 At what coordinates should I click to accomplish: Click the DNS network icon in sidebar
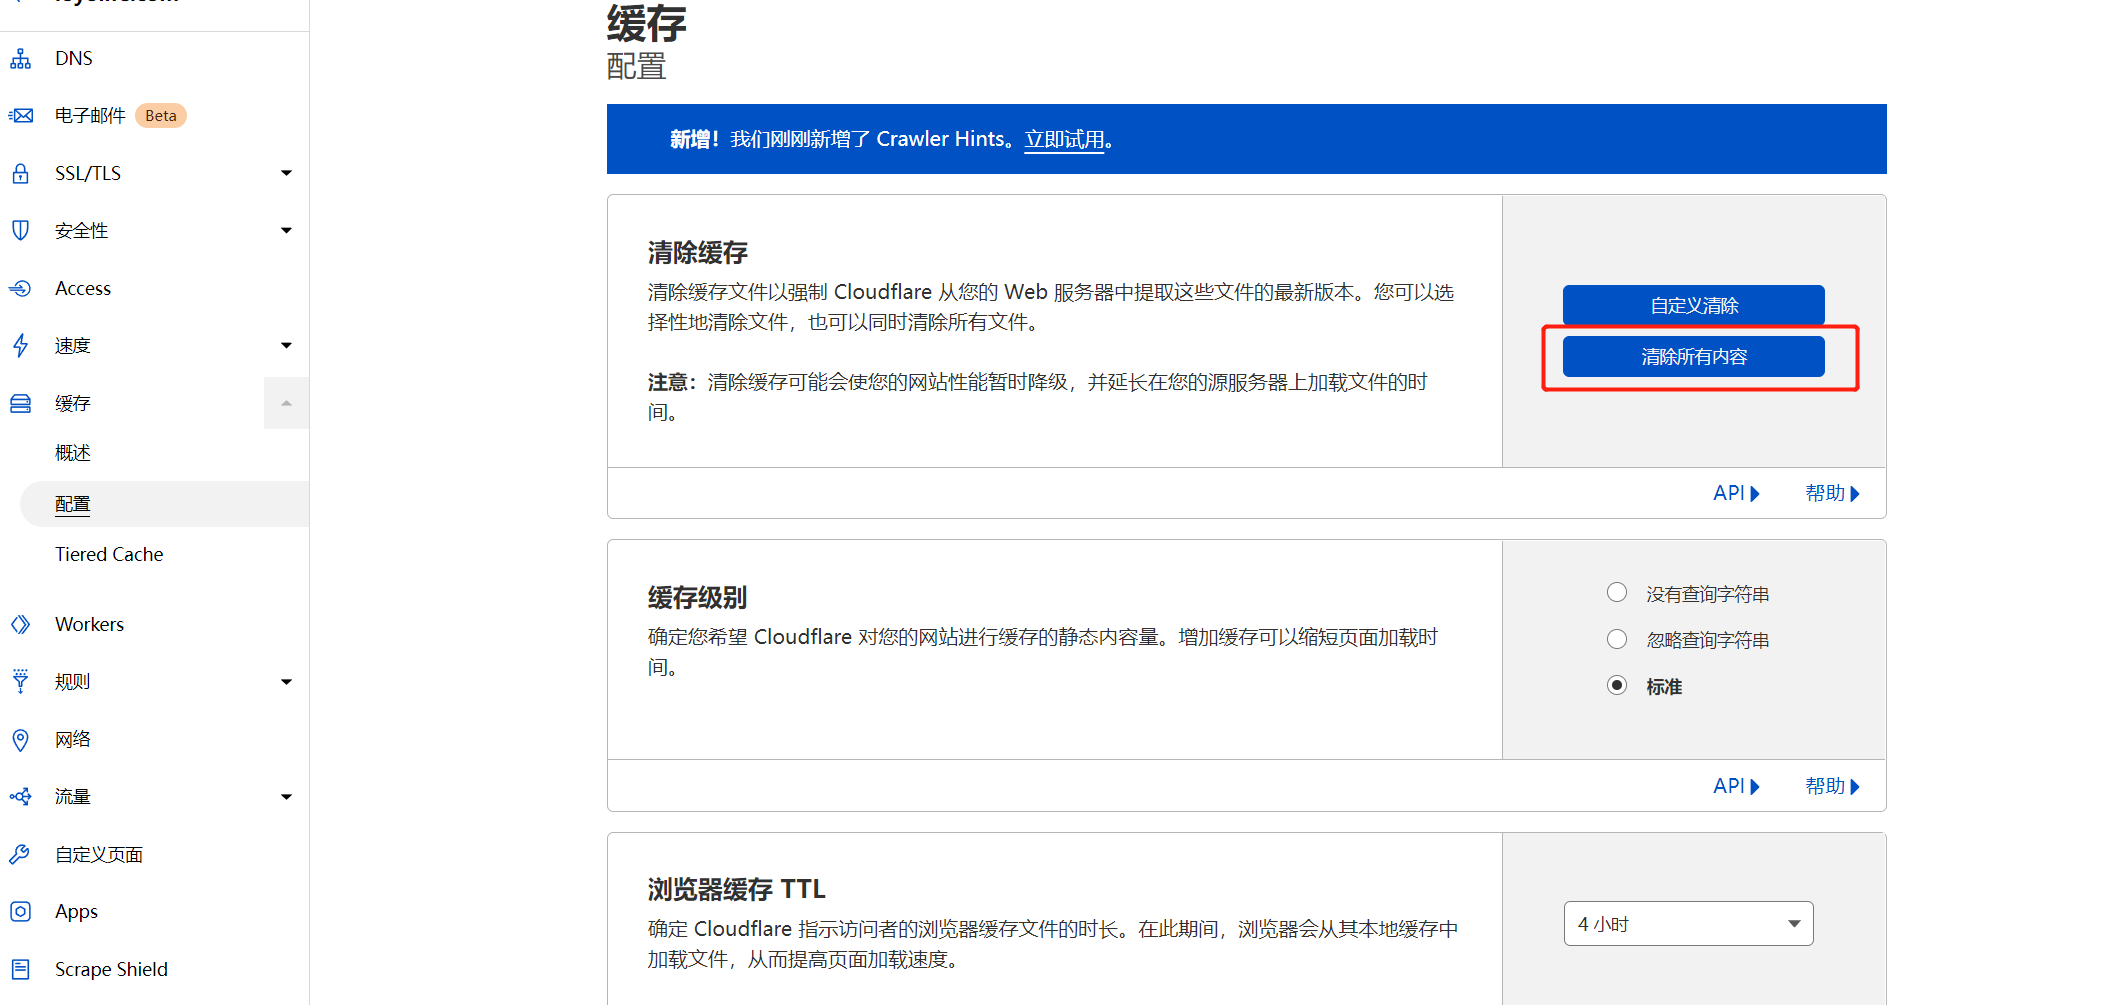(20, 59)
